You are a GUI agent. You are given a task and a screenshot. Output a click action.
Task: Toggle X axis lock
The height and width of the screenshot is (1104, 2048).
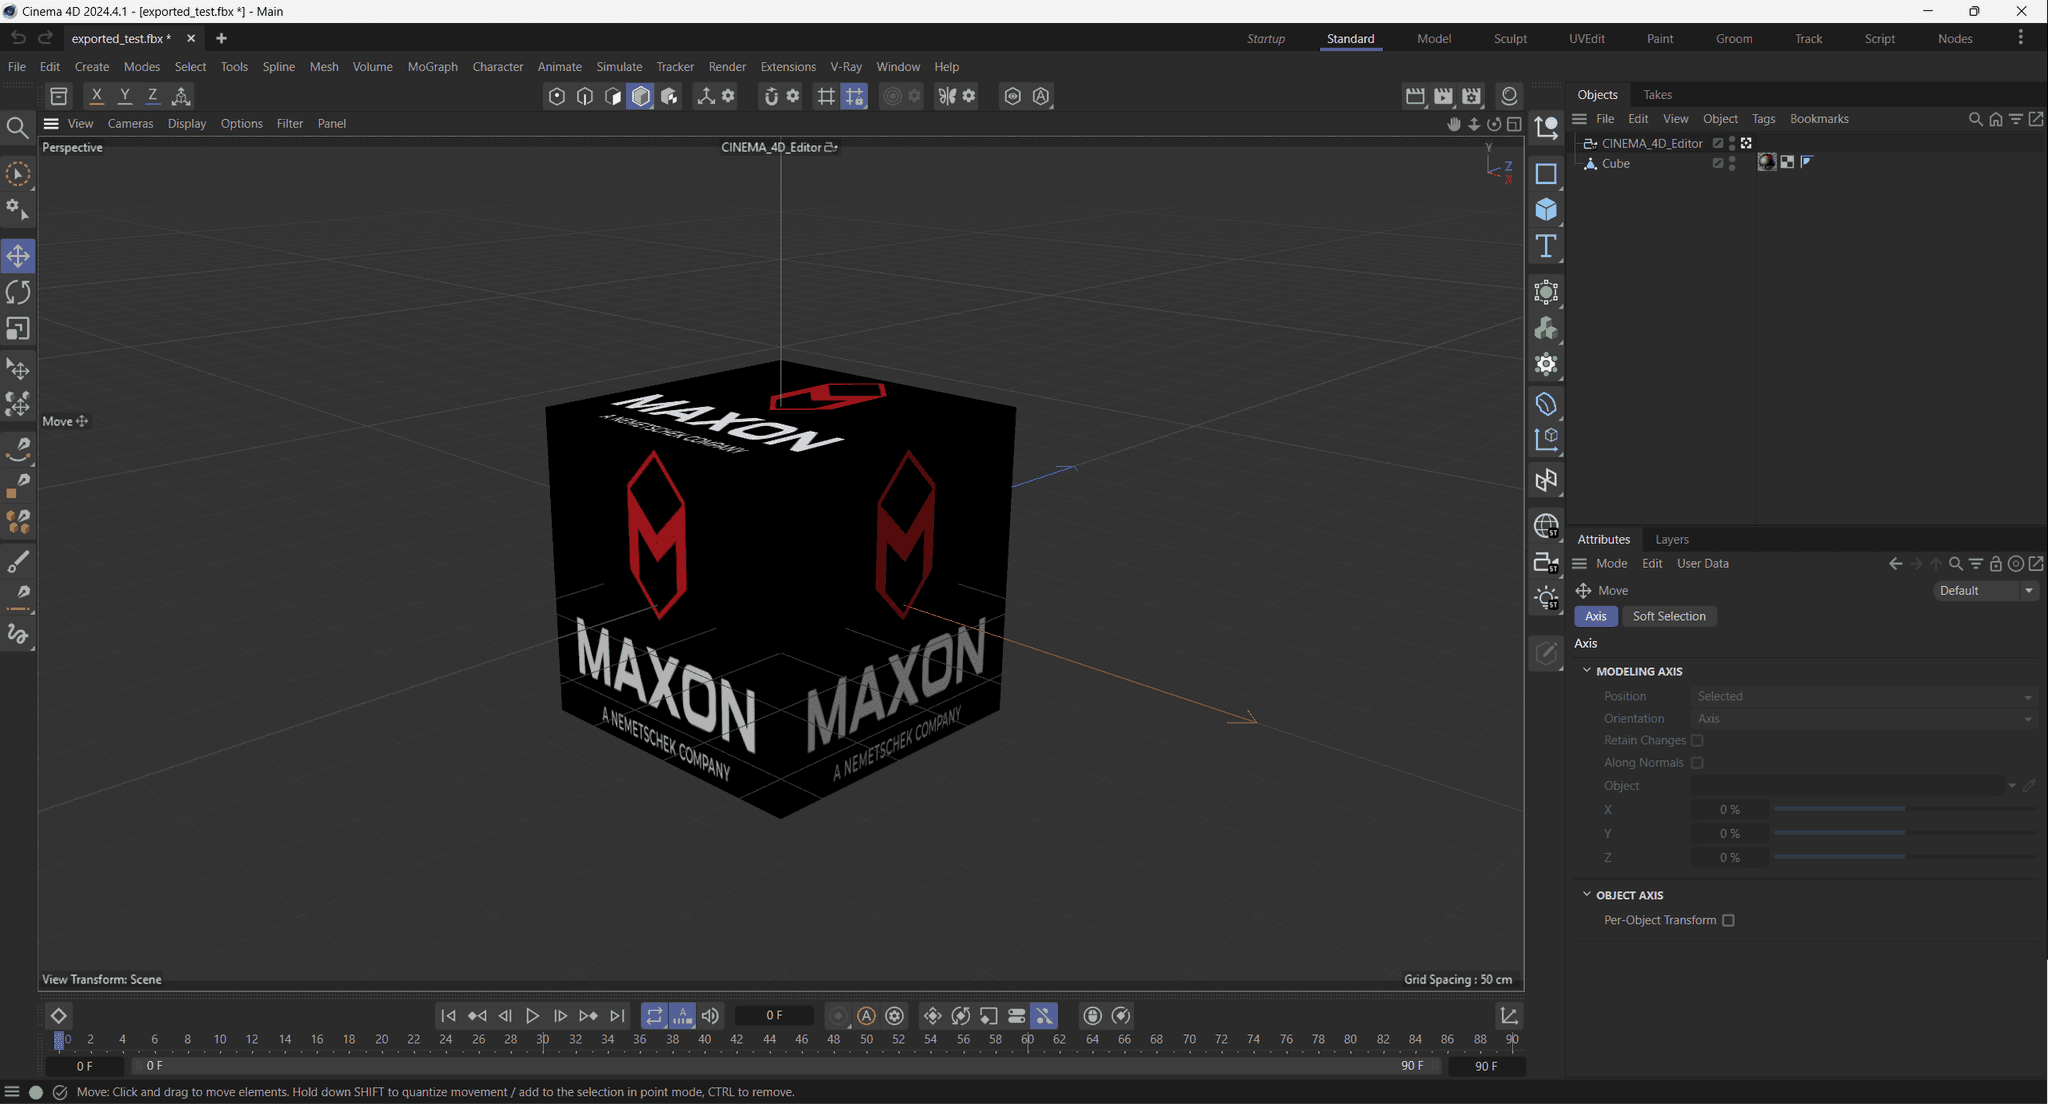tap(96, 96)
